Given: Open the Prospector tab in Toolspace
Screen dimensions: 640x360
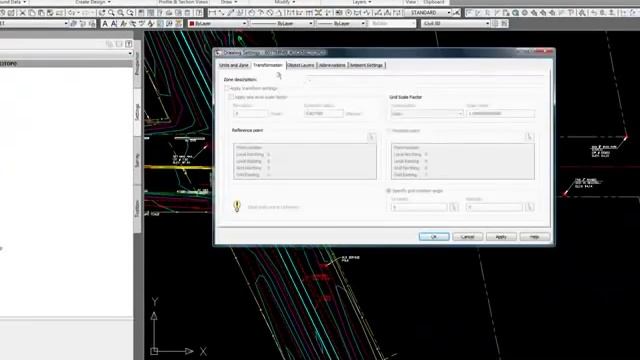Looking at the screenshot, I should [x=138, y=64].
